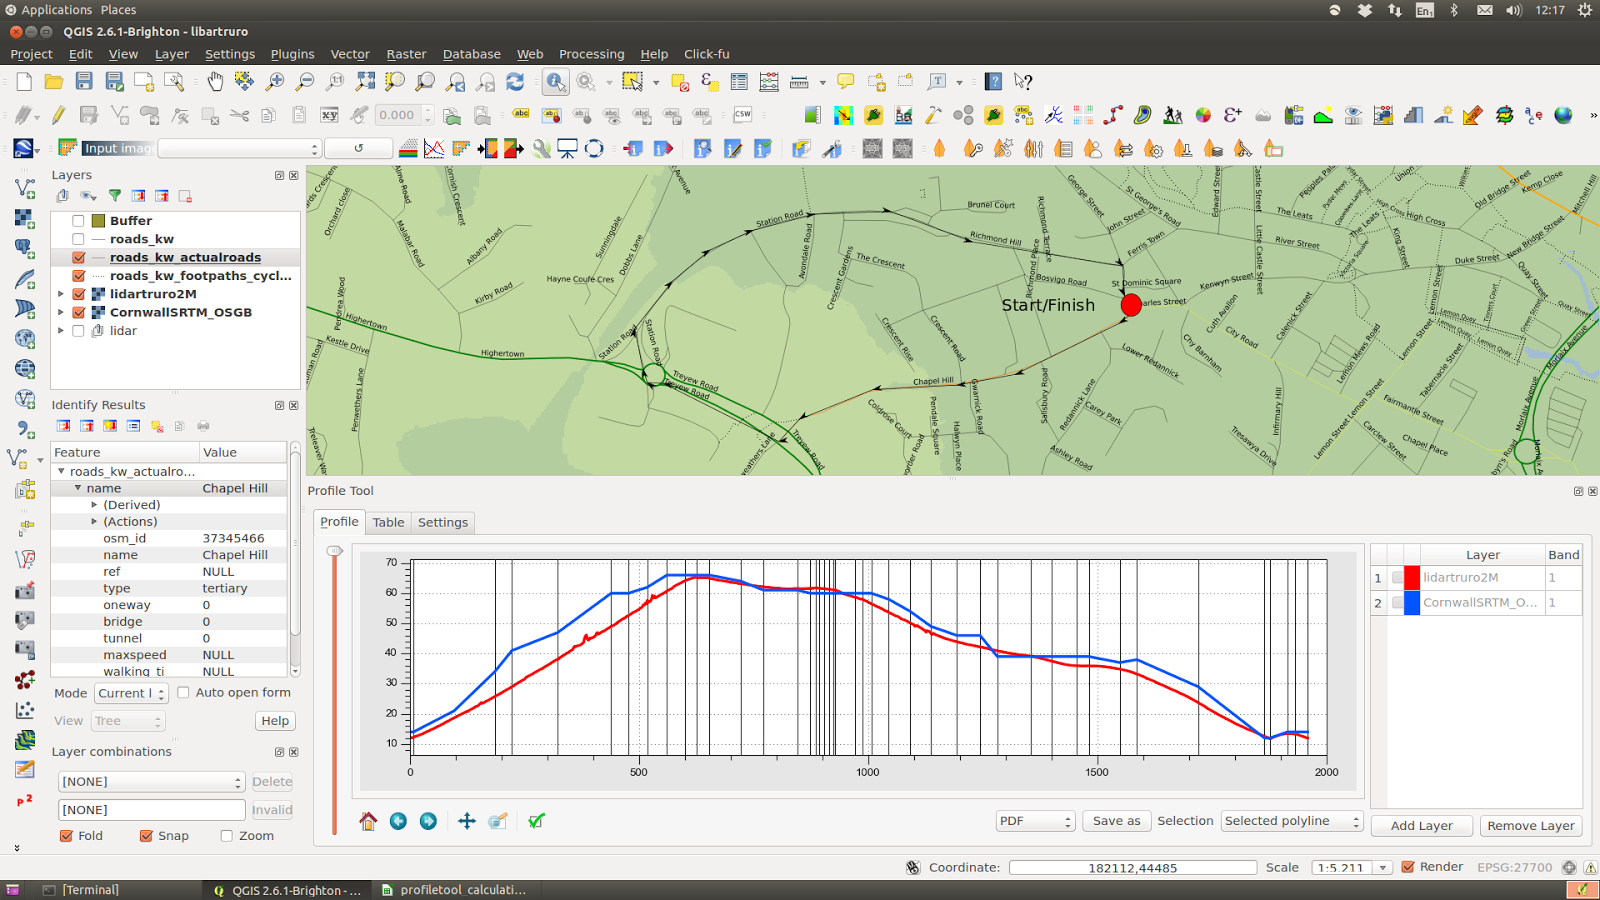Enable the Buffer layer checkbox
Viewport: 1600px width, 900px height.
point(78,221)
